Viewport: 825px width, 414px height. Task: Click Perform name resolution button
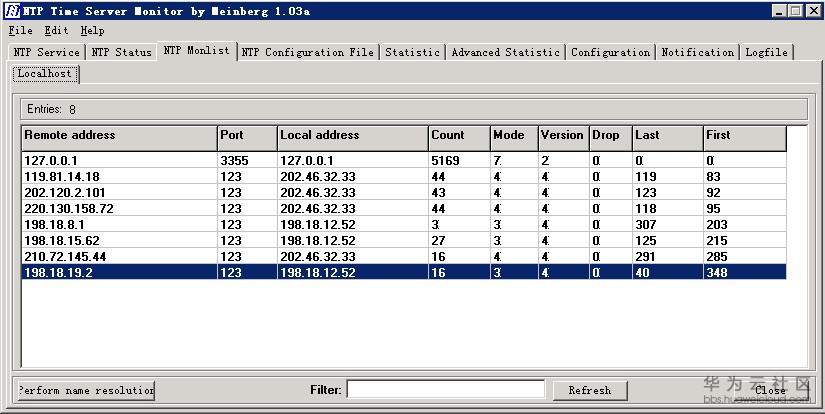pyautogui.click(x=86, y=390)
